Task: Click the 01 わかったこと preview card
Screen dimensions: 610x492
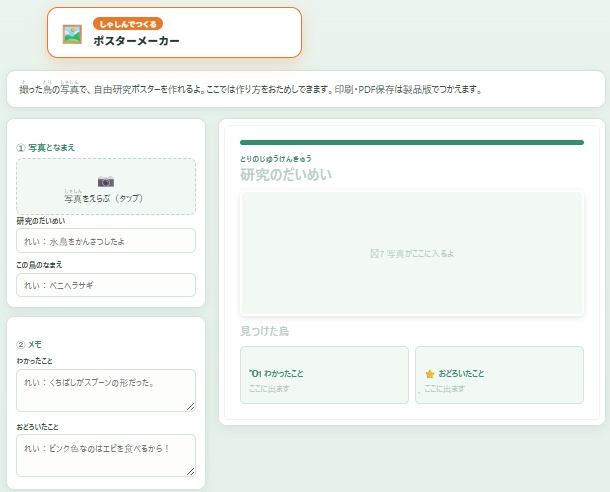Action: tap(324, 375)
